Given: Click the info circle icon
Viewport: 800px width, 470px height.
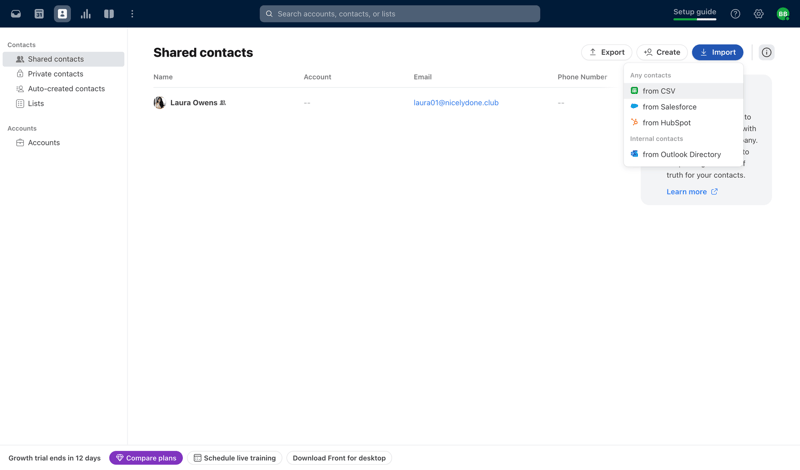Looking at the screenshot, I should [x=766, y=52].
